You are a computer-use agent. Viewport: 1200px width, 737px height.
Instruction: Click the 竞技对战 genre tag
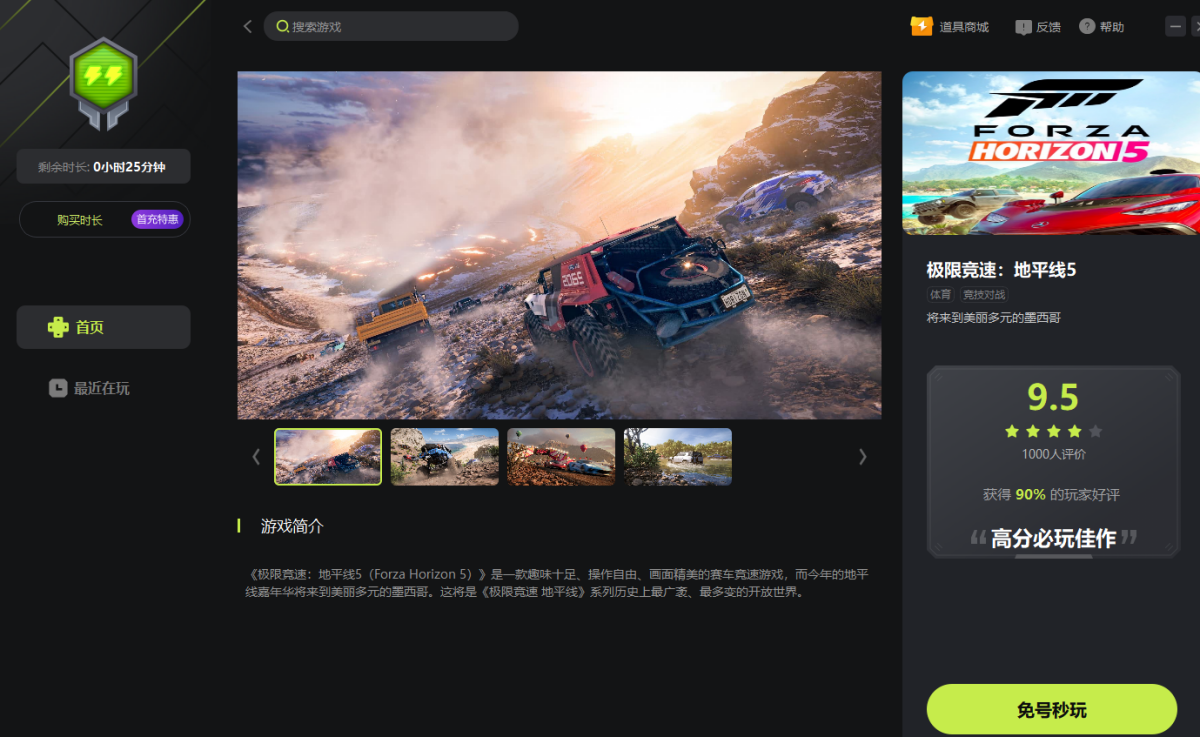tap(984, 295)
